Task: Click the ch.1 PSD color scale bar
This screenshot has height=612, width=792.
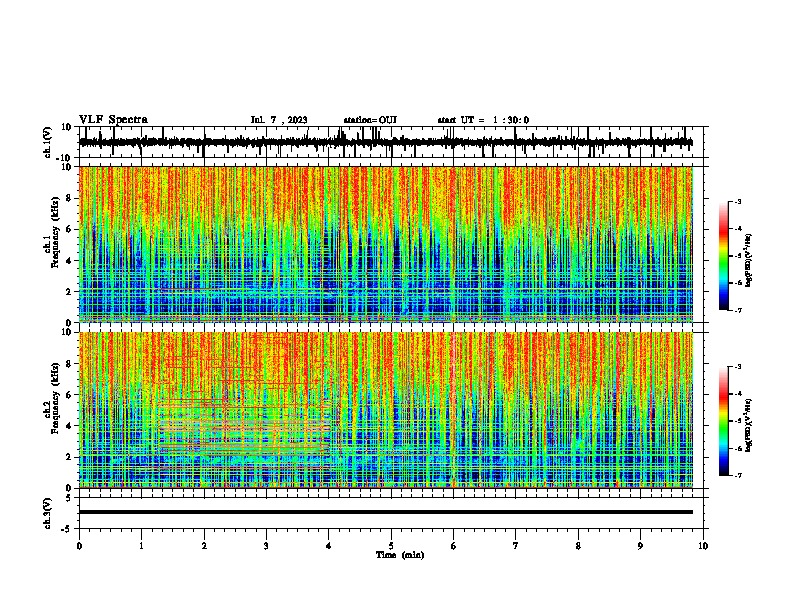Action: point(723,256)
